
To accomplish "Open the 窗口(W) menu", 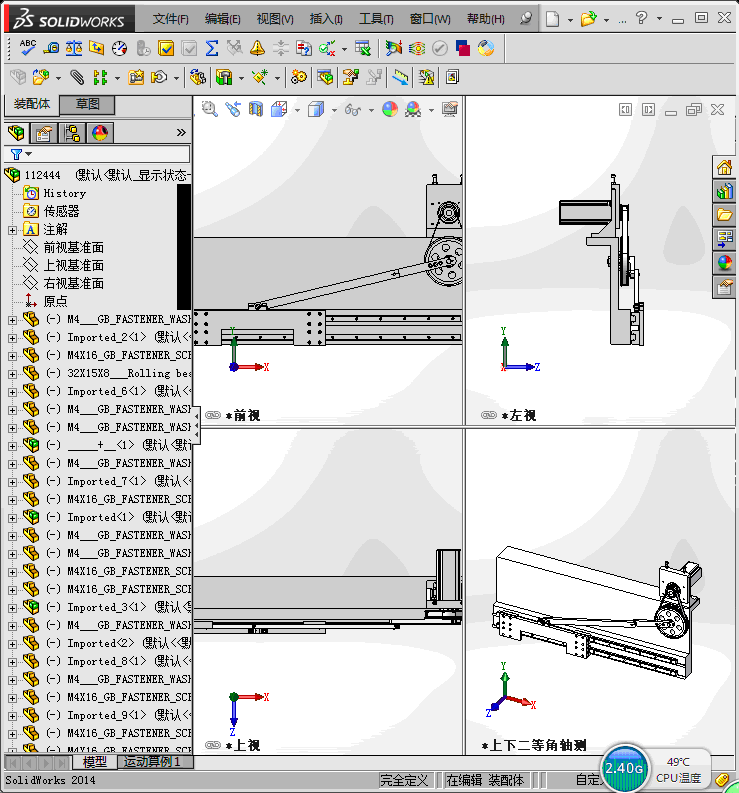I will coord(430,19).
